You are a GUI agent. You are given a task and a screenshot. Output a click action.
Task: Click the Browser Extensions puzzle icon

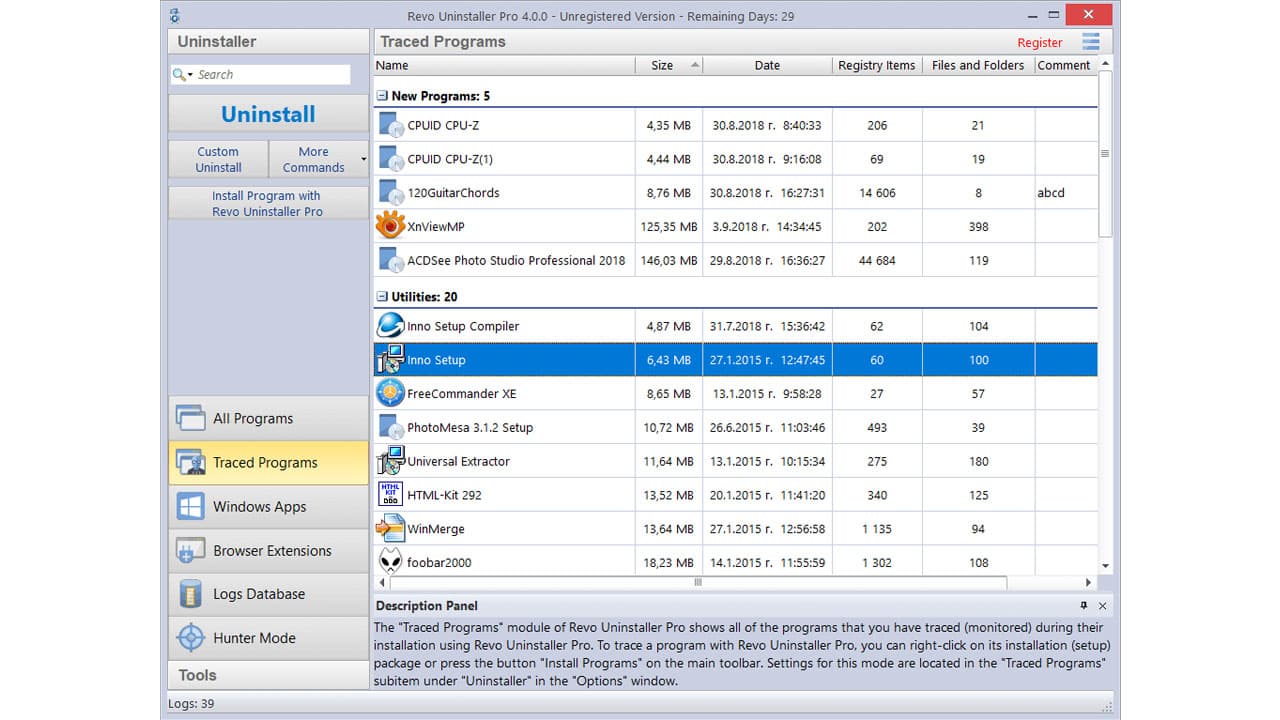click(x=191, y=550)
